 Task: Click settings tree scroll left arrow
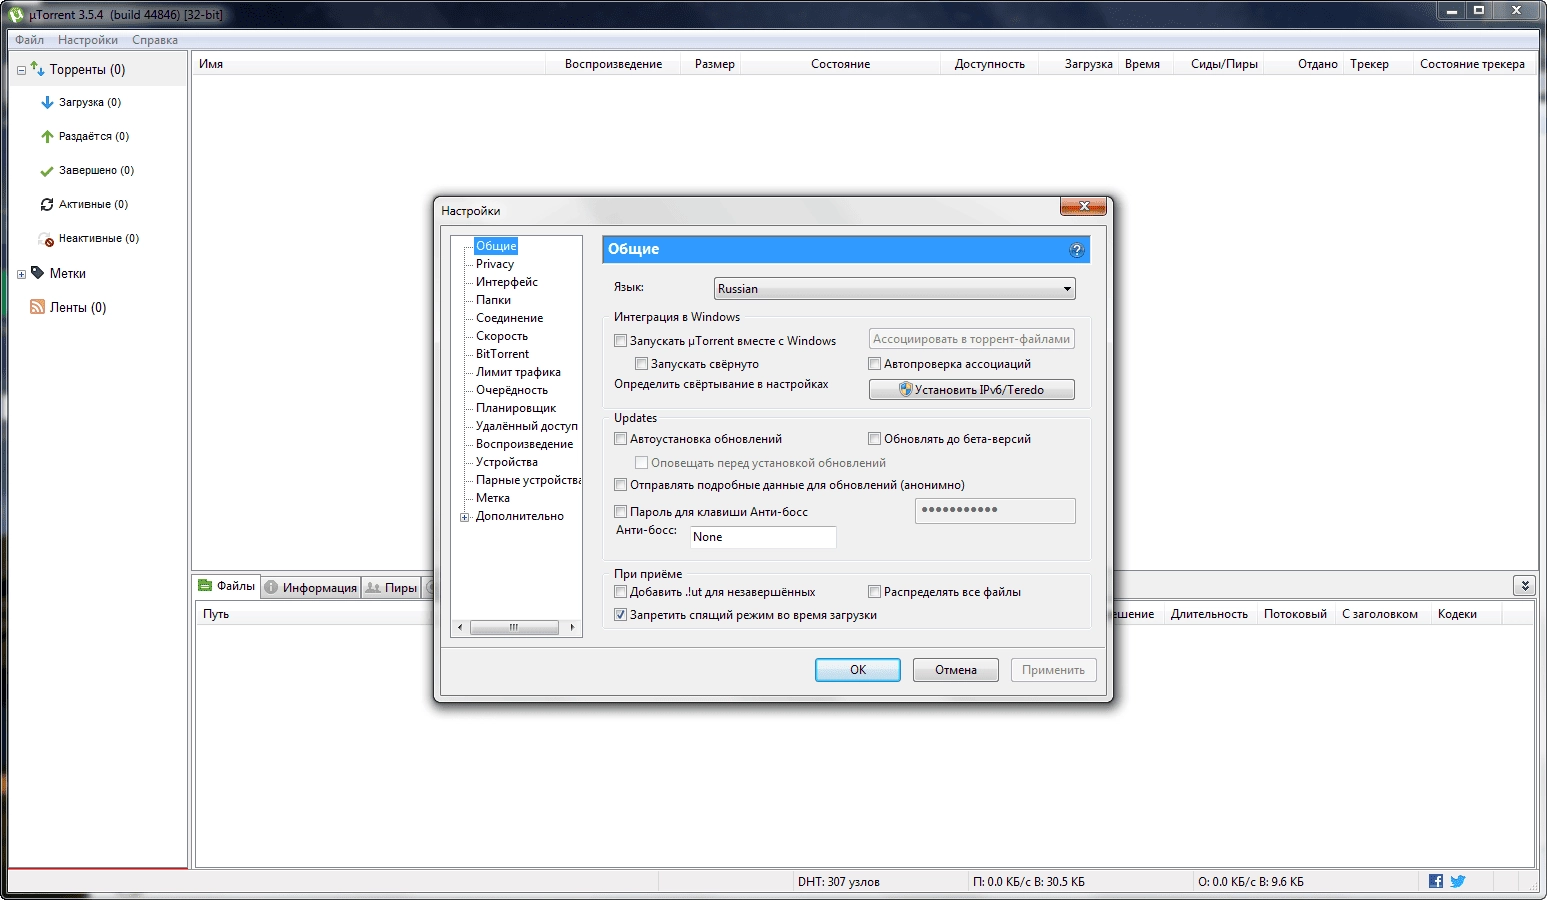pos(460,627)
